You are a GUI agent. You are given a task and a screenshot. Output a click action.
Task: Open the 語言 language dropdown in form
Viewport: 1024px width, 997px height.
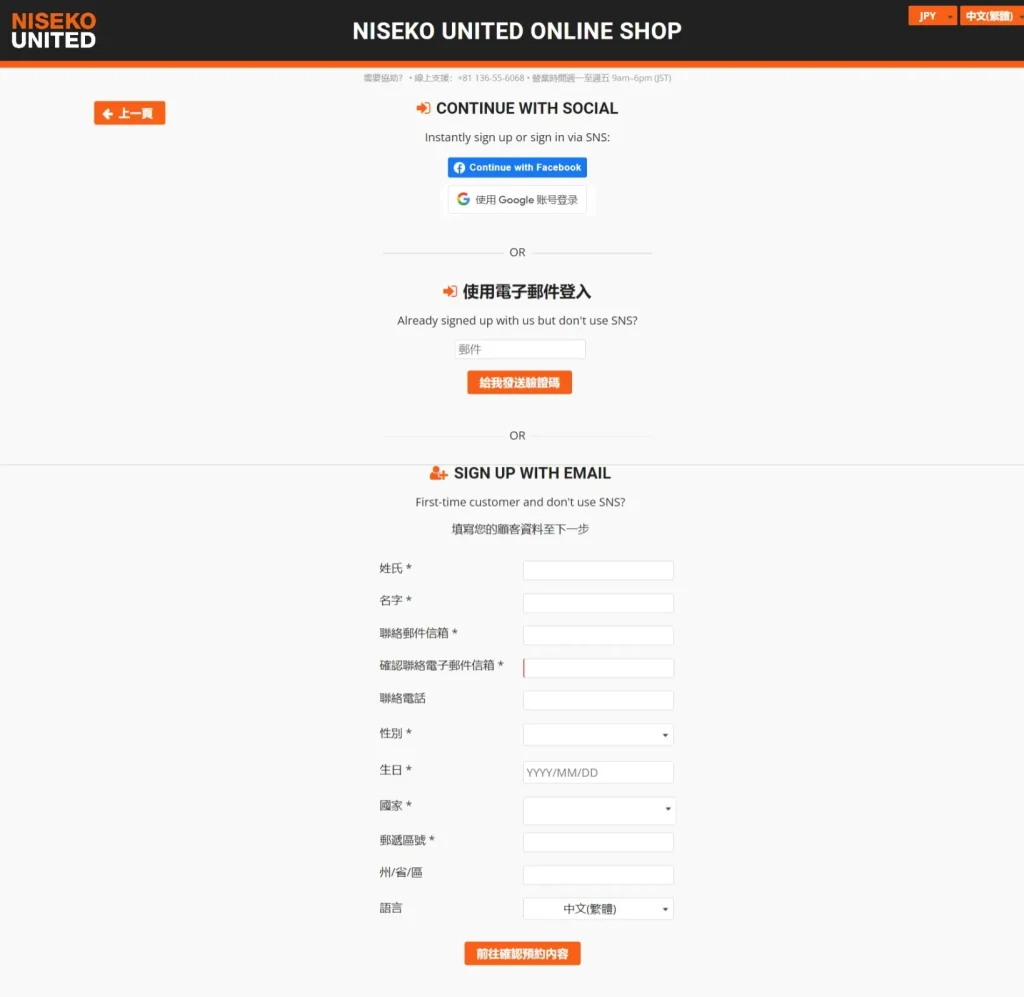point(598,909)
